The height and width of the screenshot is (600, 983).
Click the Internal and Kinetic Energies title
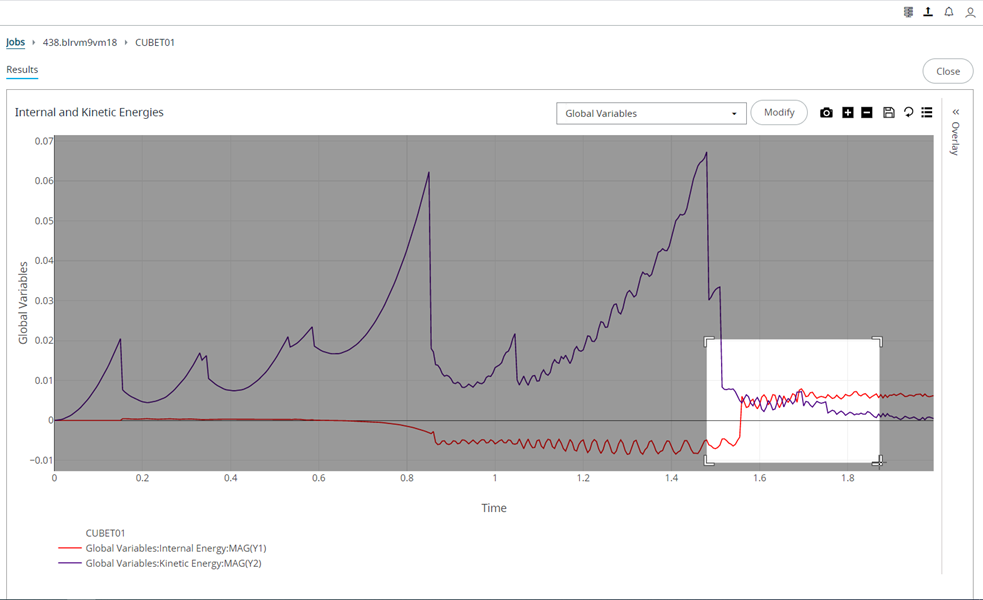click(x=89, y=112)
